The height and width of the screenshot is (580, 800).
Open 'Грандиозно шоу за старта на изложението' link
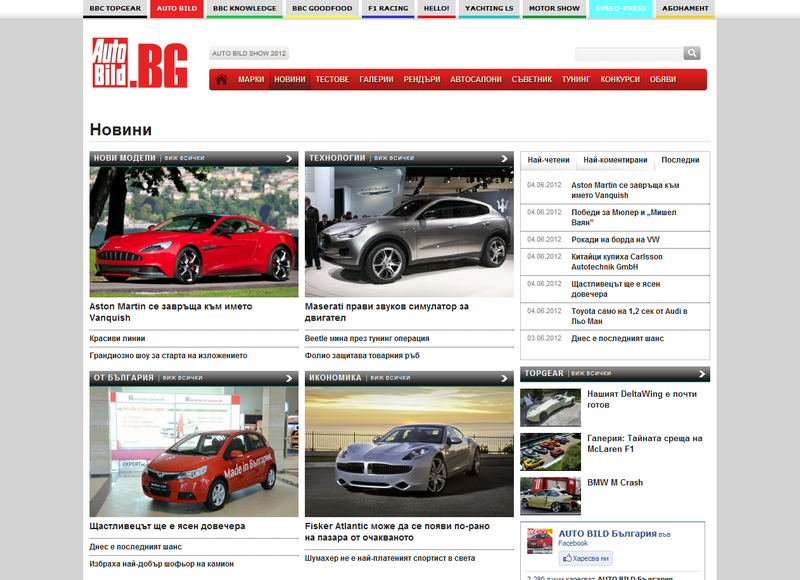pyautogui.click(x=168, y=356)
